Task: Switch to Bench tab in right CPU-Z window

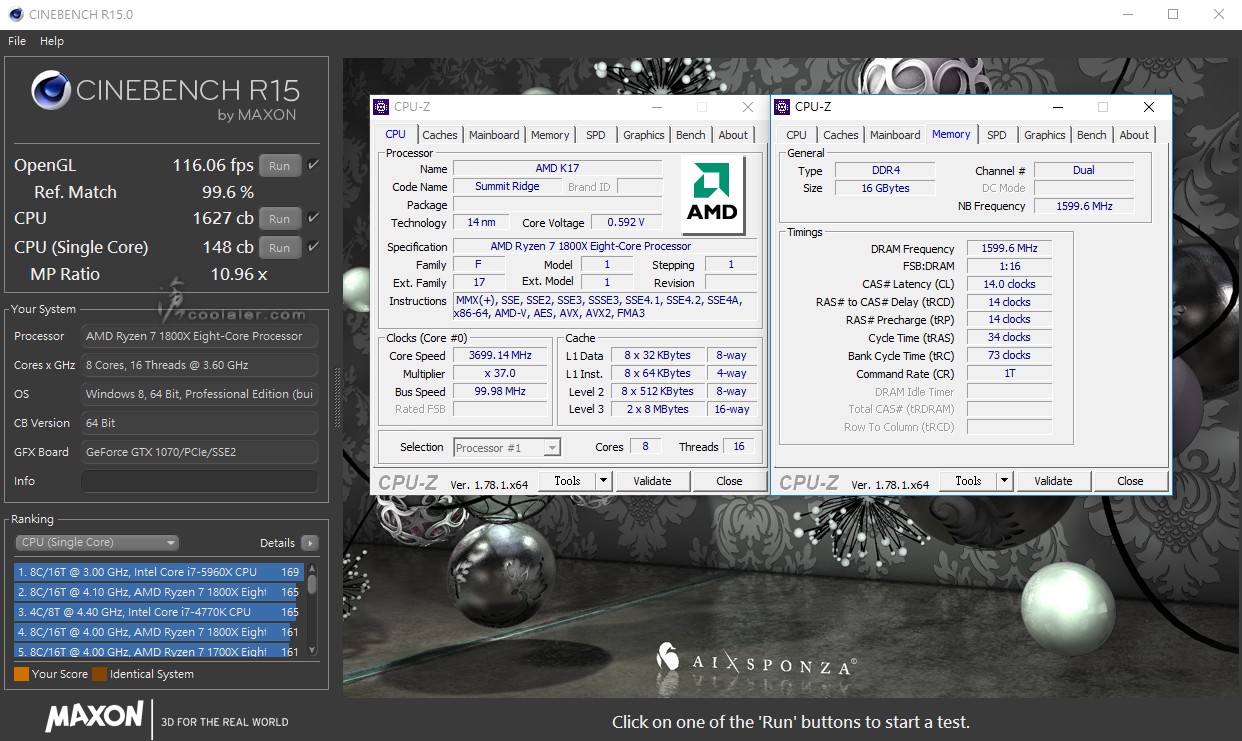Action: (x=1092, y=135)
